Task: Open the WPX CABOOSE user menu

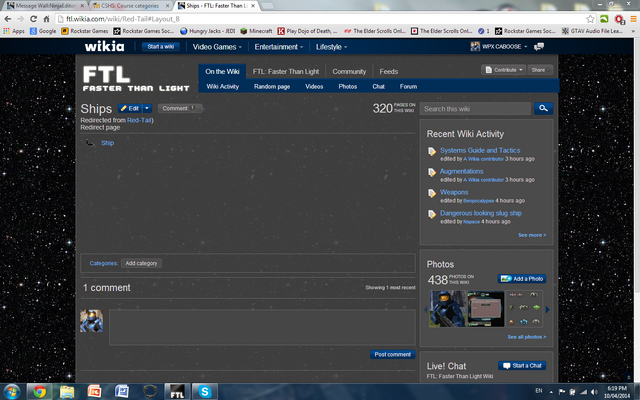Action: point(499,47)
